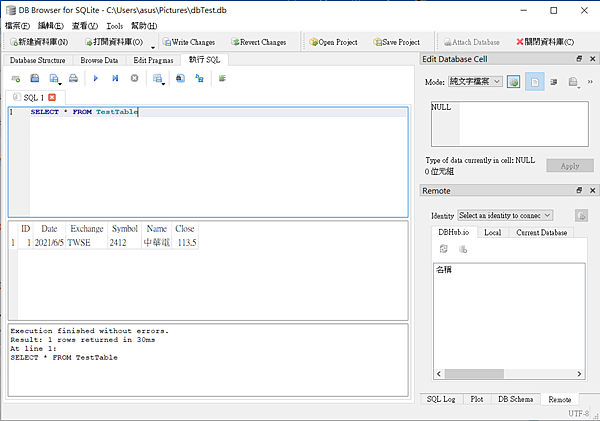Click the indent/format icon in Edit Cell
This screenshot has height=421, width=600.
(x=554, y=82)
